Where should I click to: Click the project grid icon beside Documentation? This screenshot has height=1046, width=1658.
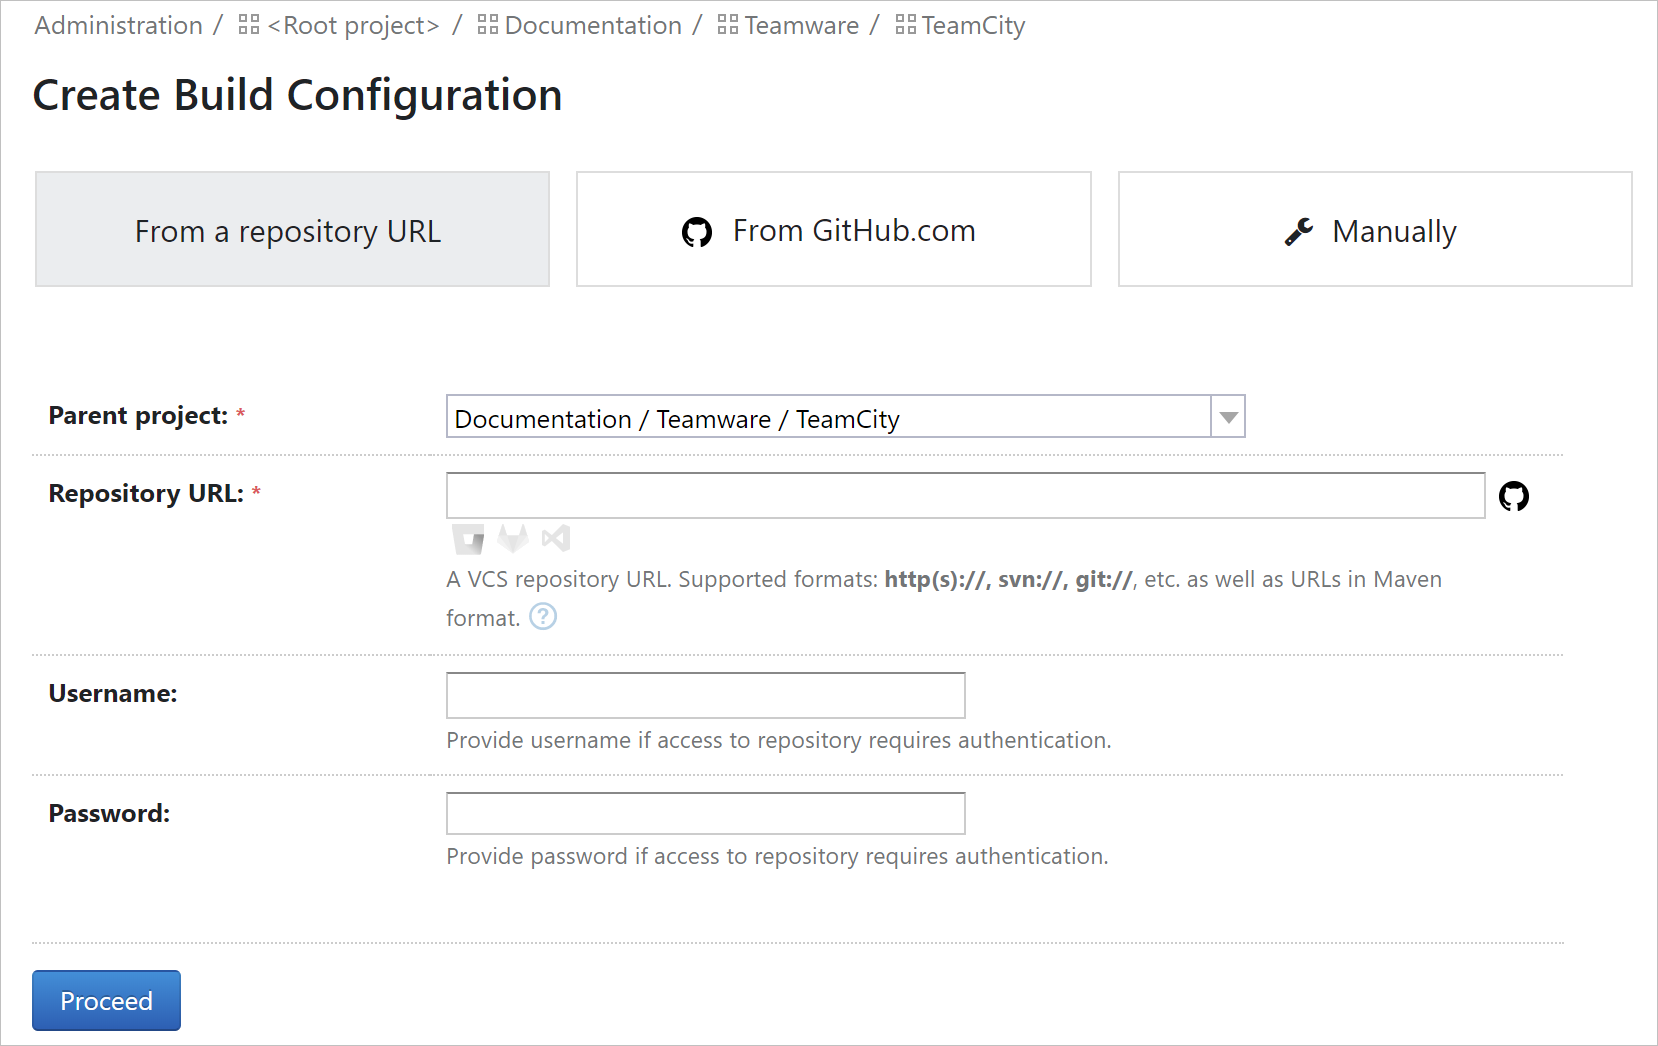487,25
